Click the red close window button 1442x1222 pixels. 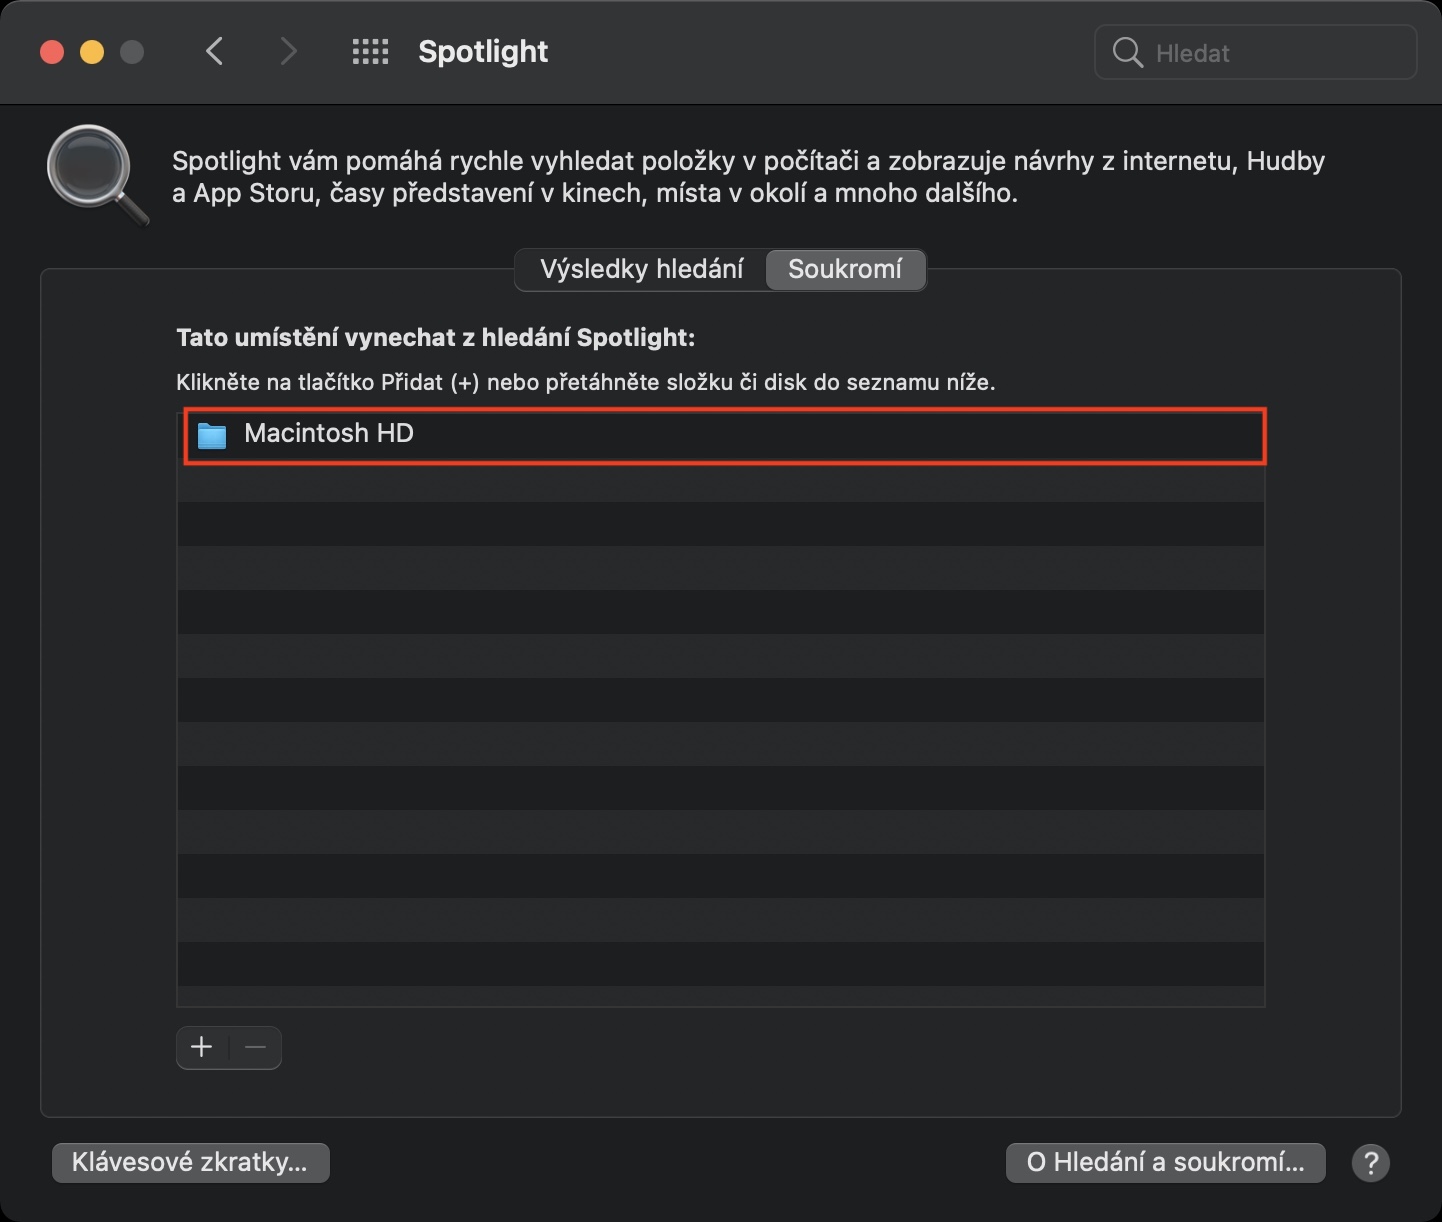tap(52, 52)
